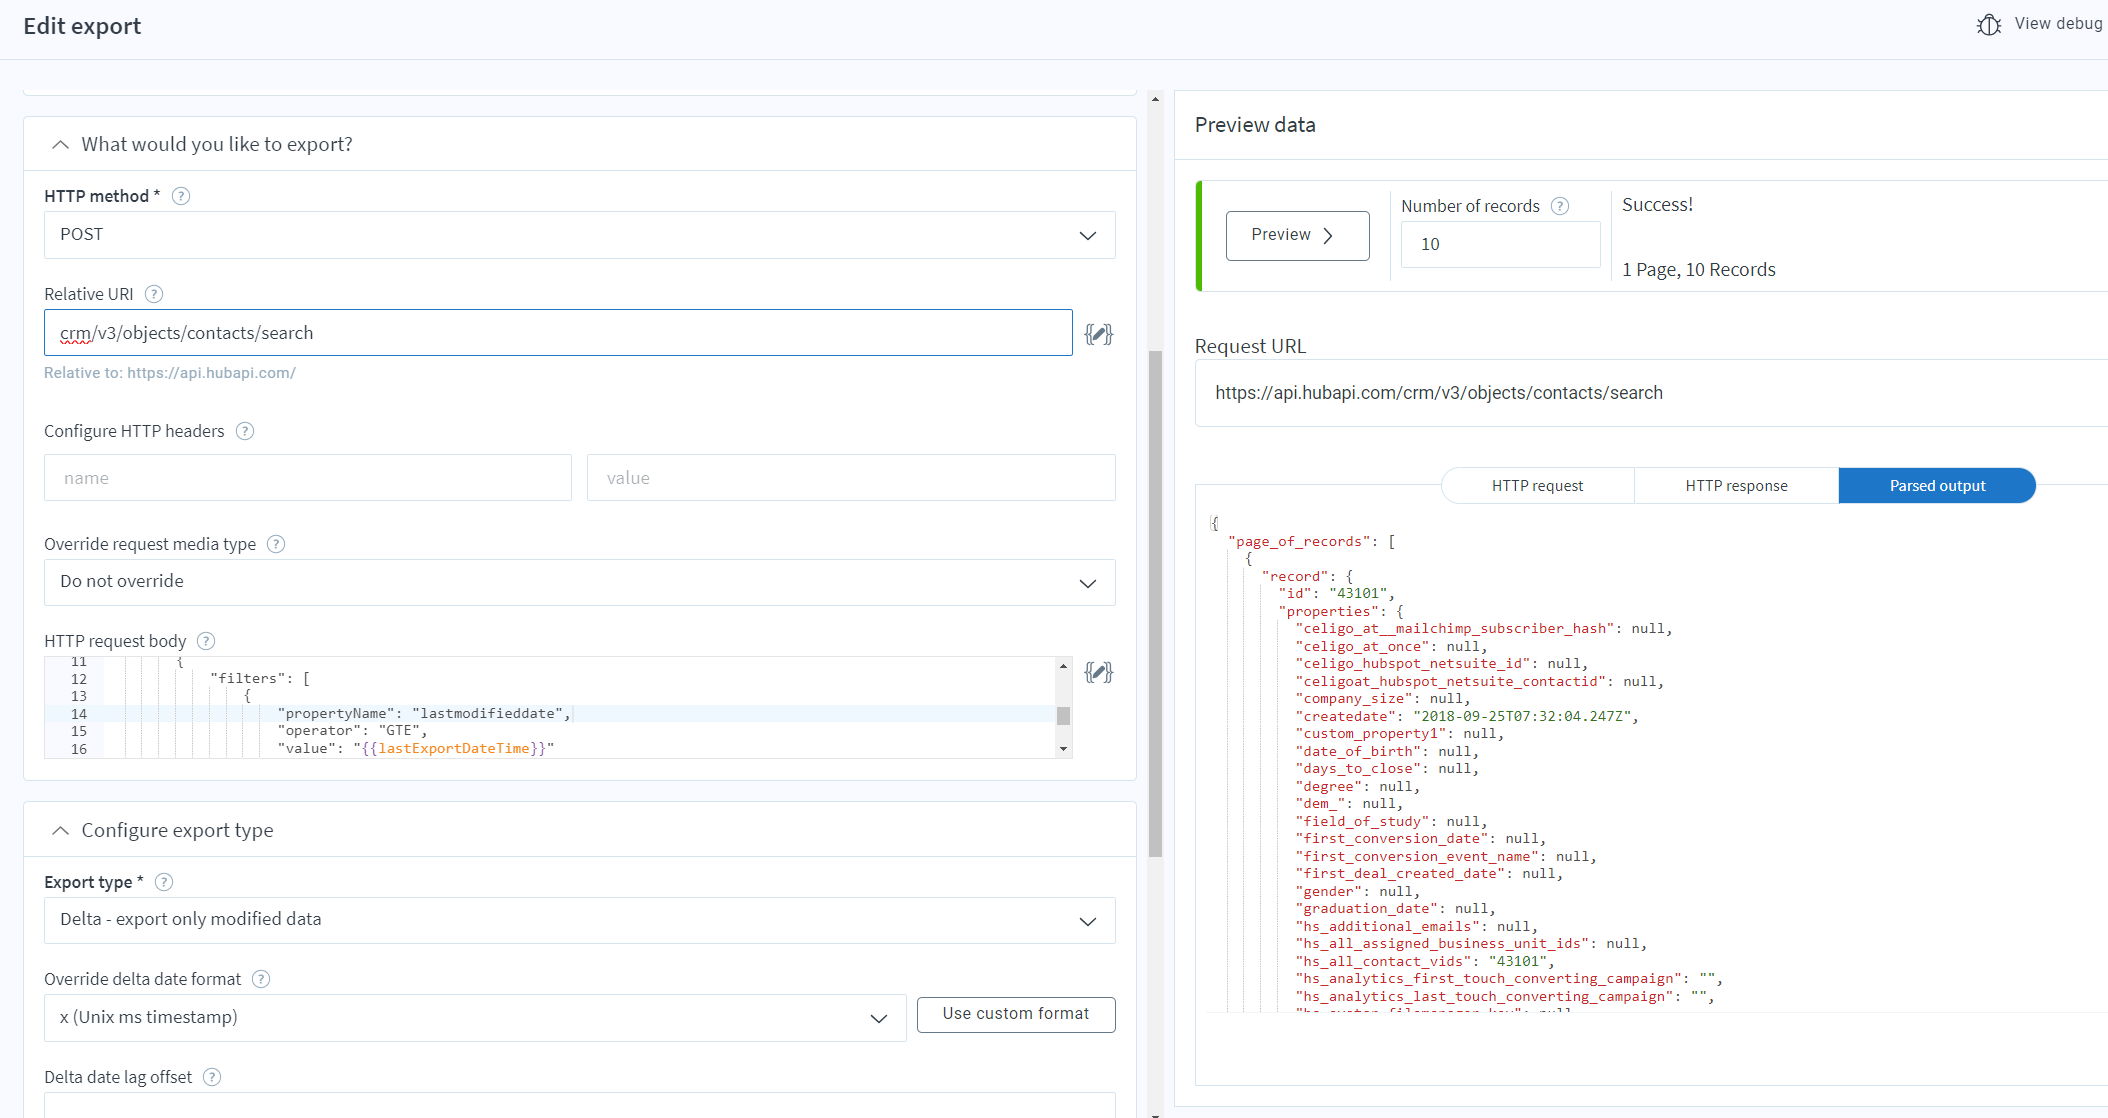Click the "createdate" line in parsed output

(x=1467, y=717)
